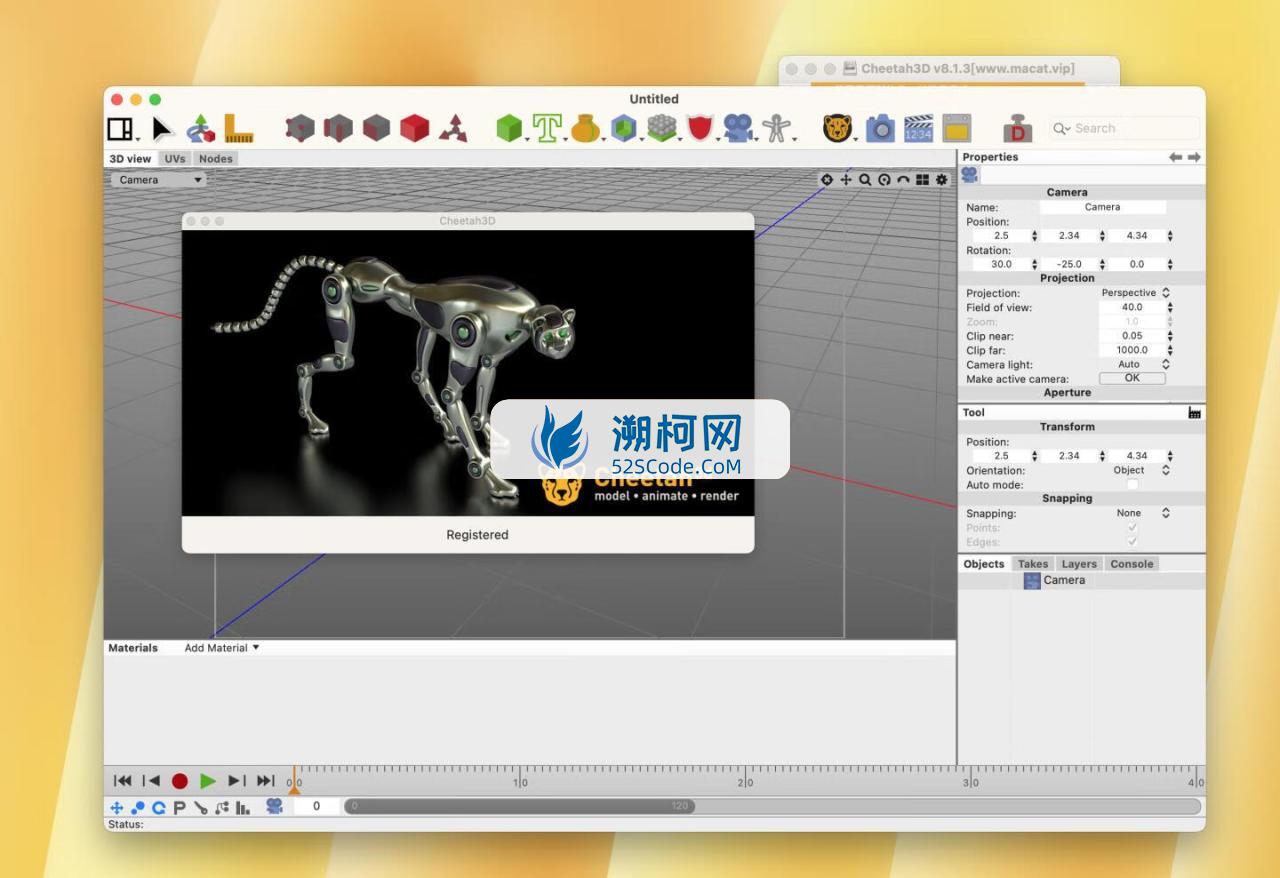
Task: Open the orange vase creator objects
Action: pyautogui.click(x=585, y=128)
